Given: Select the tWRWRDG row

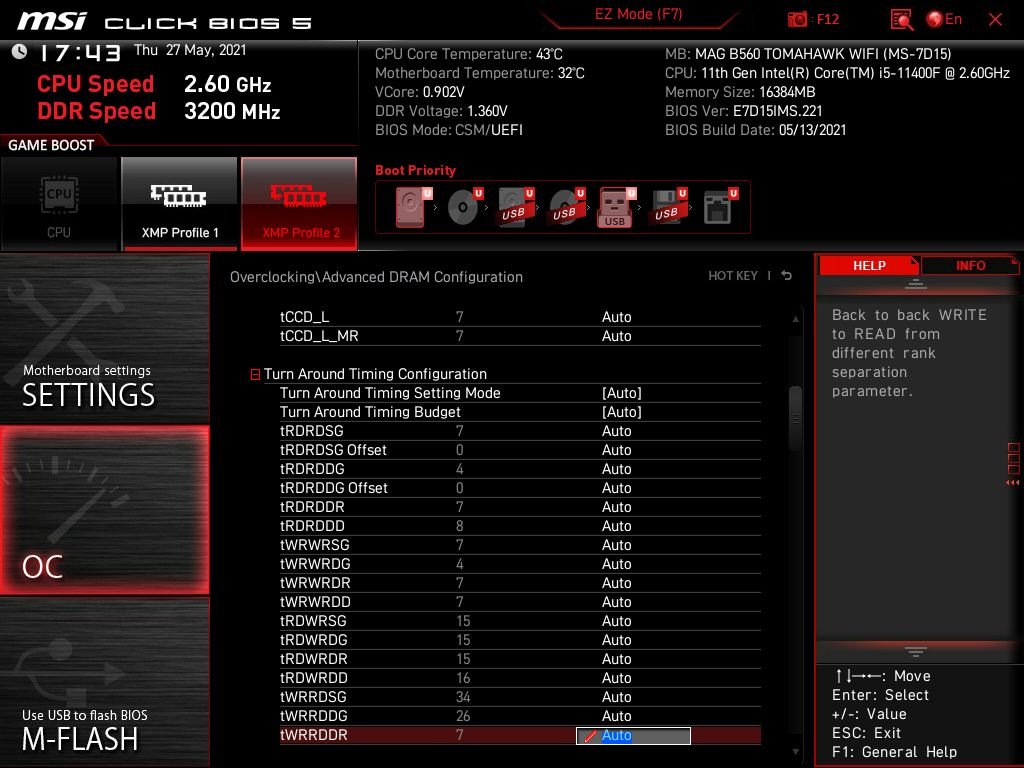Looking at the screenshot, I should 520,564.
